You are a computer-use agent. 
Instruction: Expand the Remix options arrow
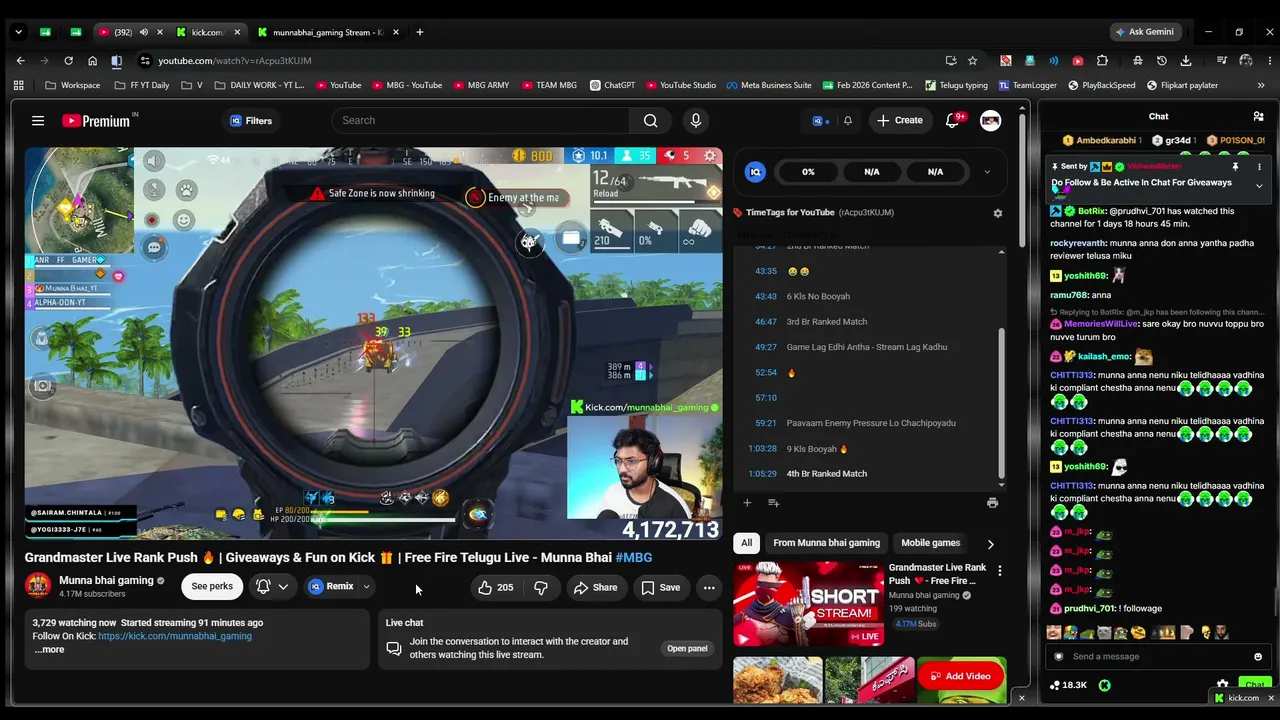coord(366,587)
